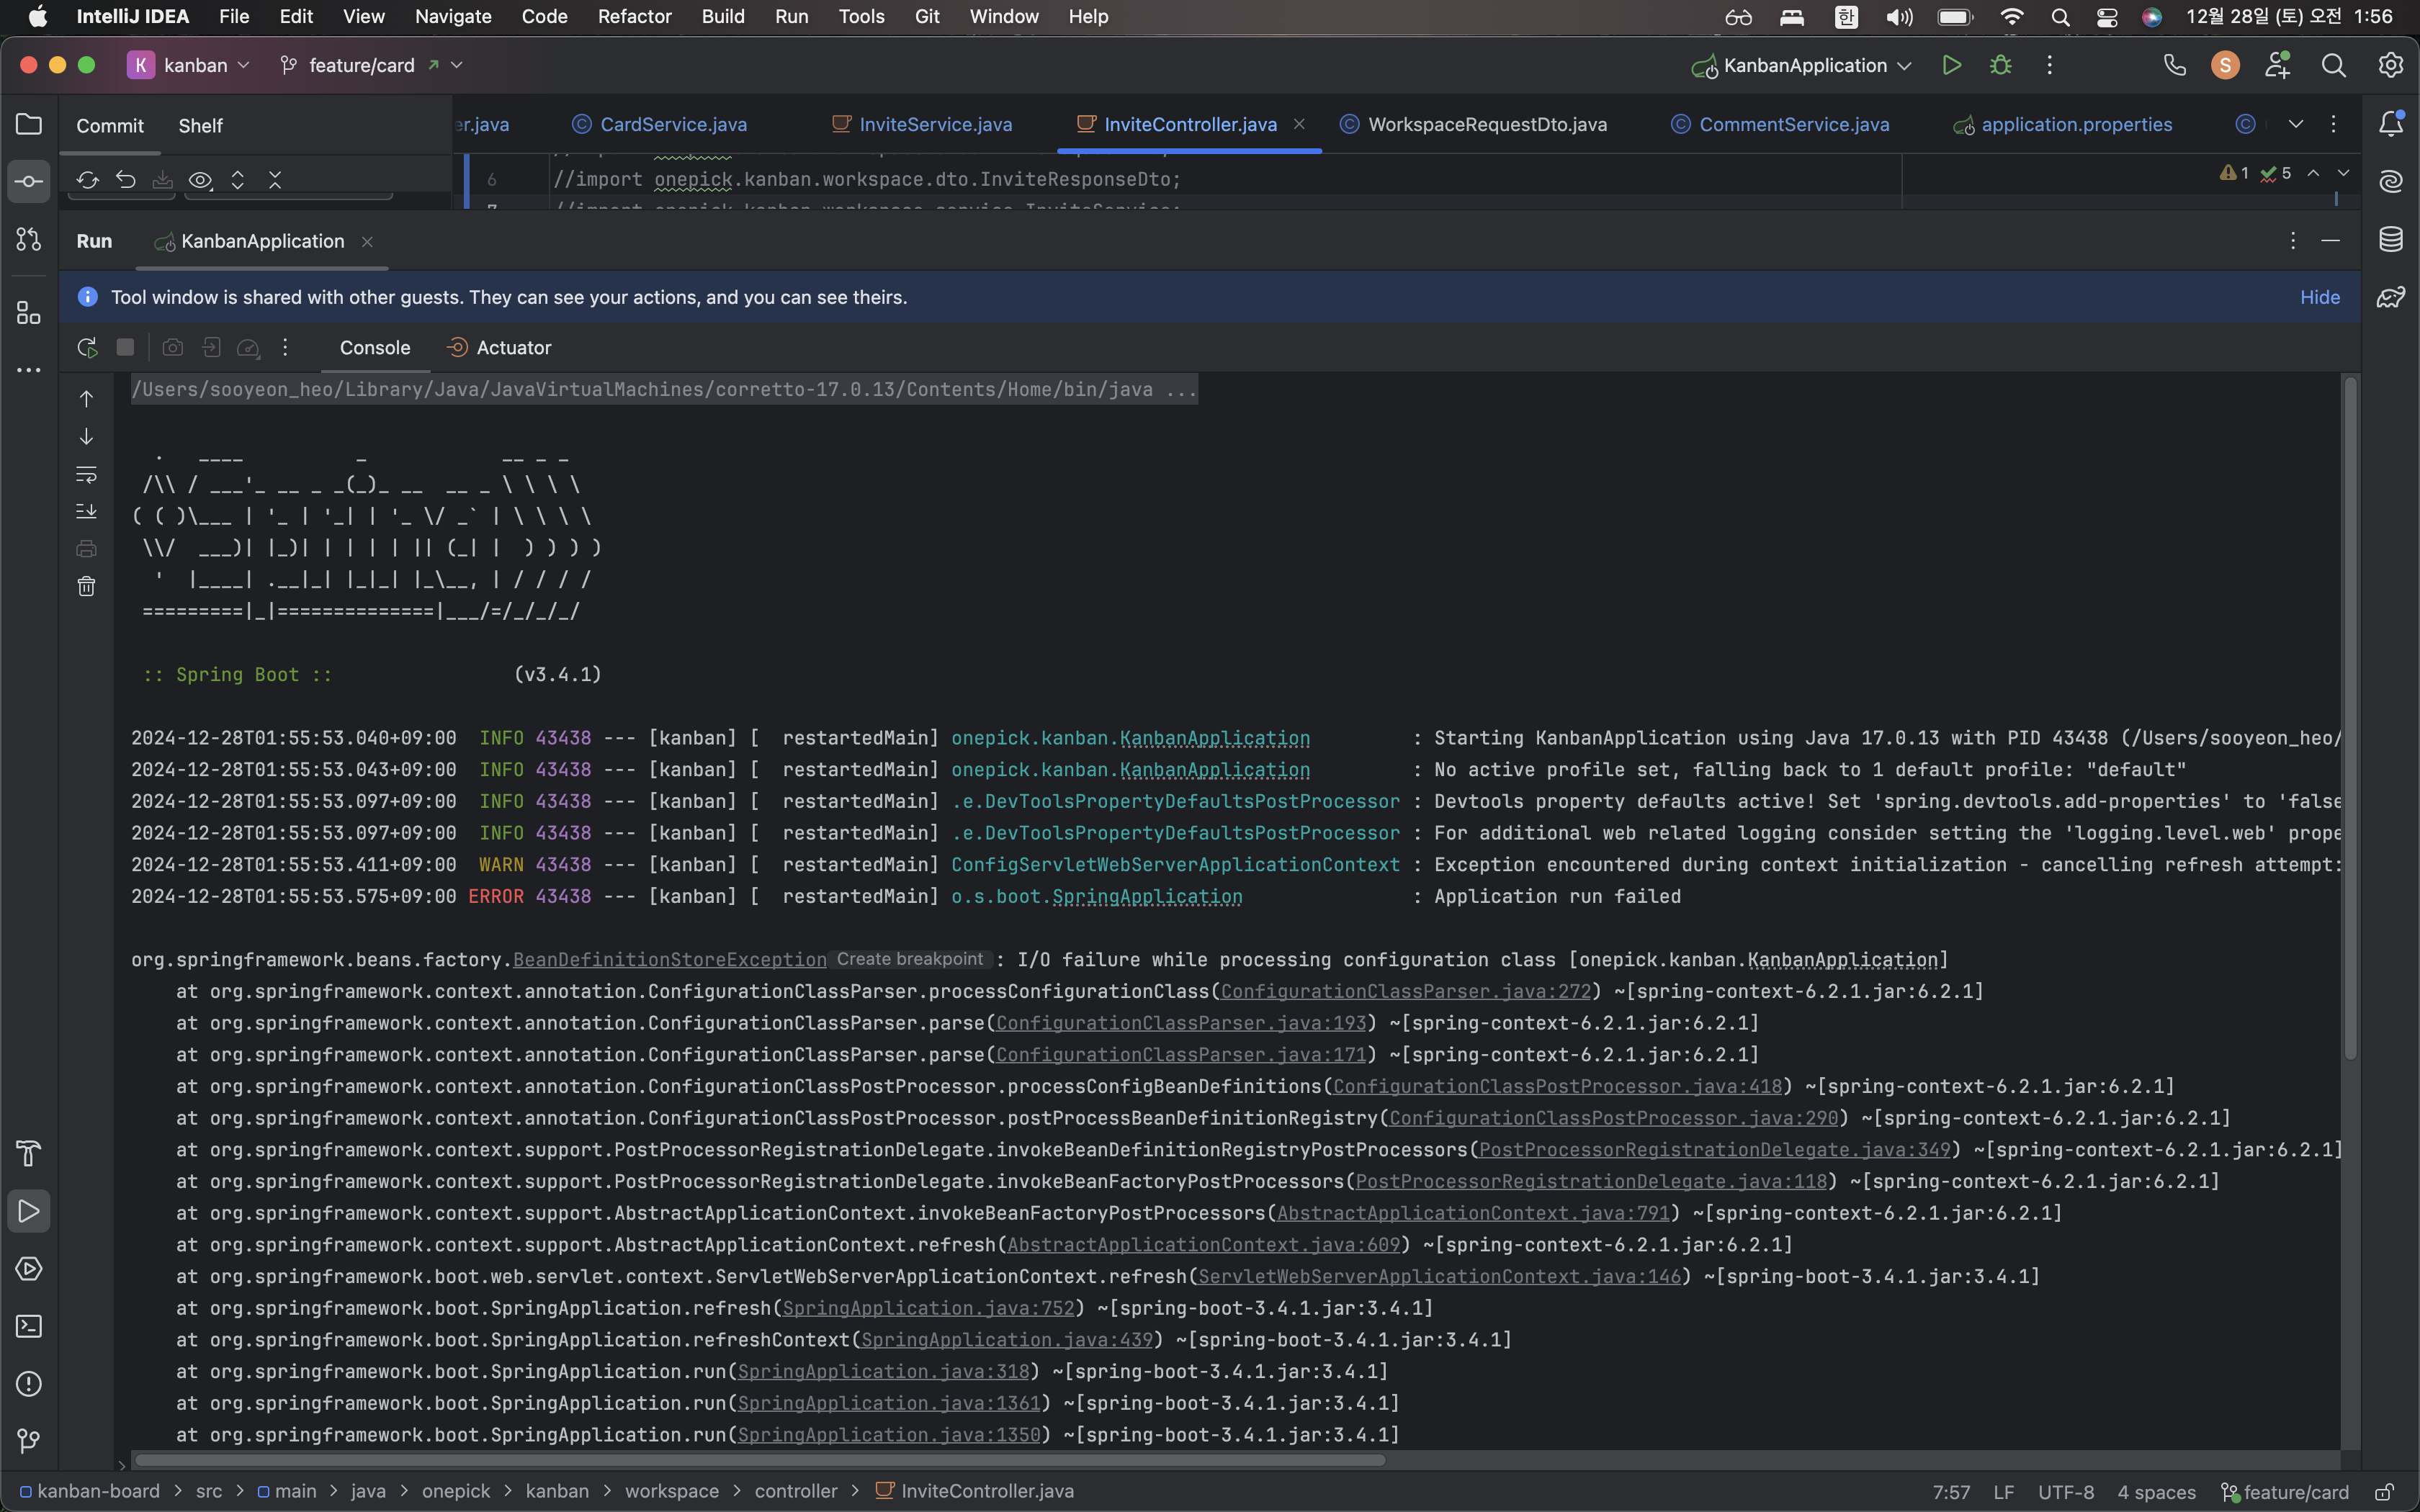Screen dimensions: 2420x1512
Task: Go to previous highlighted error arrow
Action: [2313, 173]
